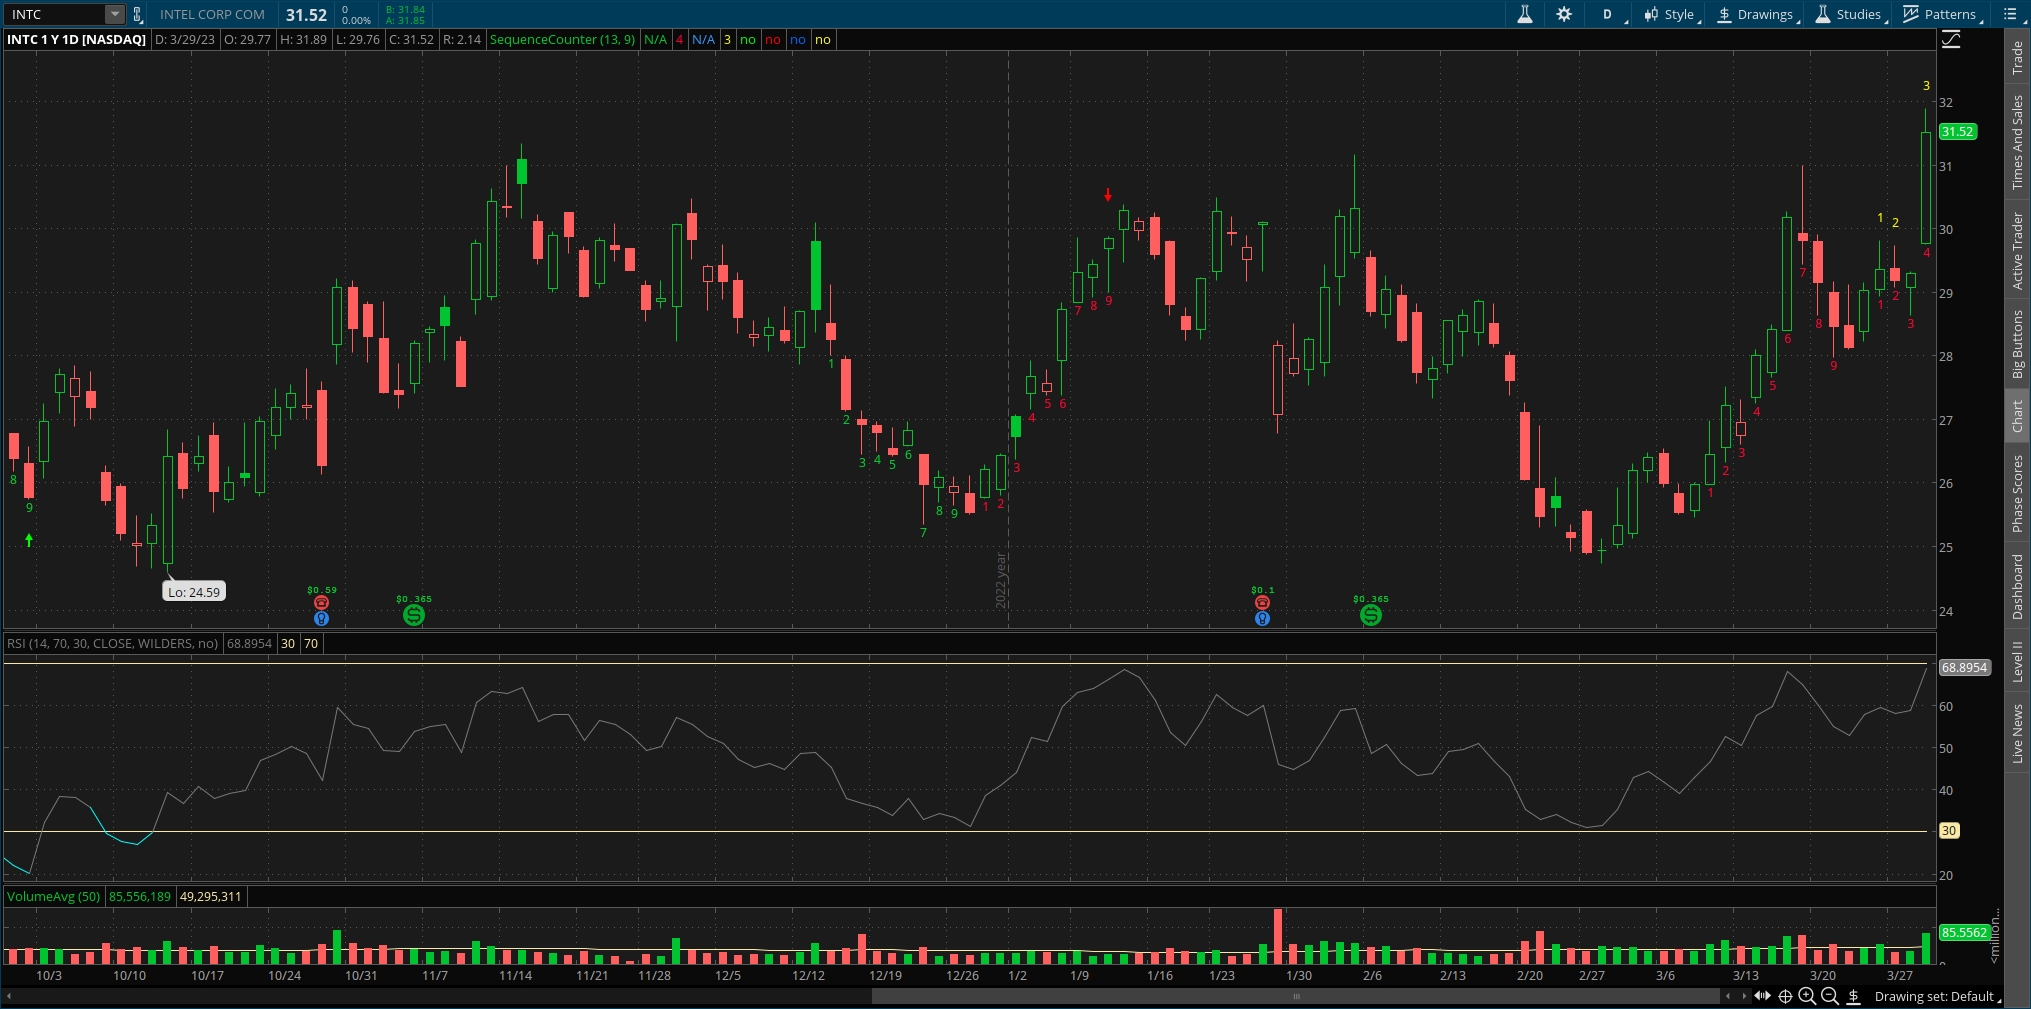Click the earnings event marker near 10/31
Image resolution: width=2031 pixels, height=1009 pixels.
[321, 603]
